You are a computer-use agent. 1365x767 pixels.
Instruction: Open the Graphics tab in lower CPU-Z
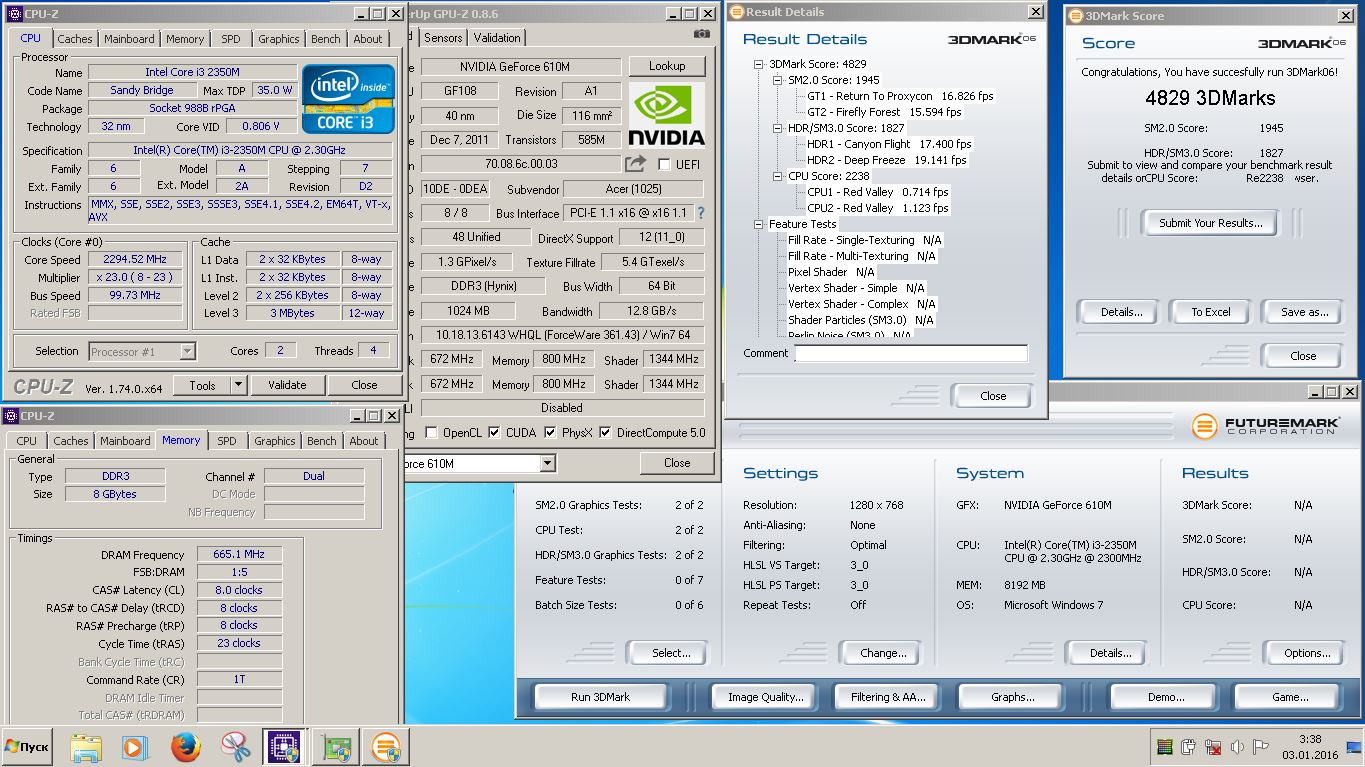(x=275, y=441)
